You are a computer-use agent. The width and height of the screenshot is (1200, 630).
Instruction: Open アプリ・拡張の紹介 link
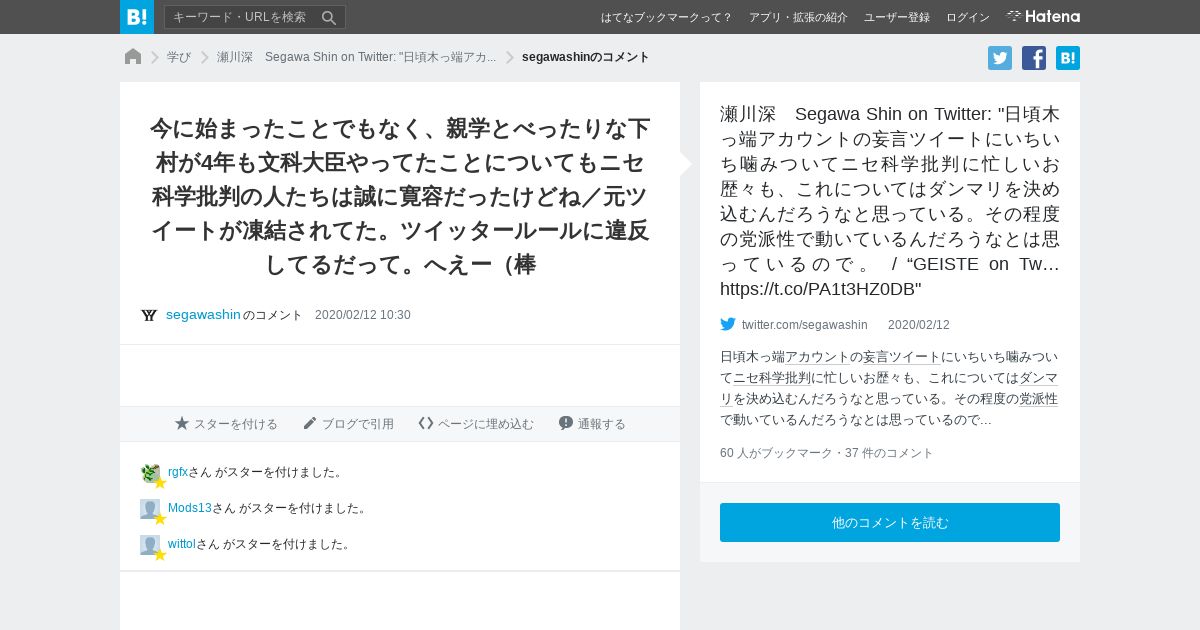pyautogui.click(x=798, y=17)
